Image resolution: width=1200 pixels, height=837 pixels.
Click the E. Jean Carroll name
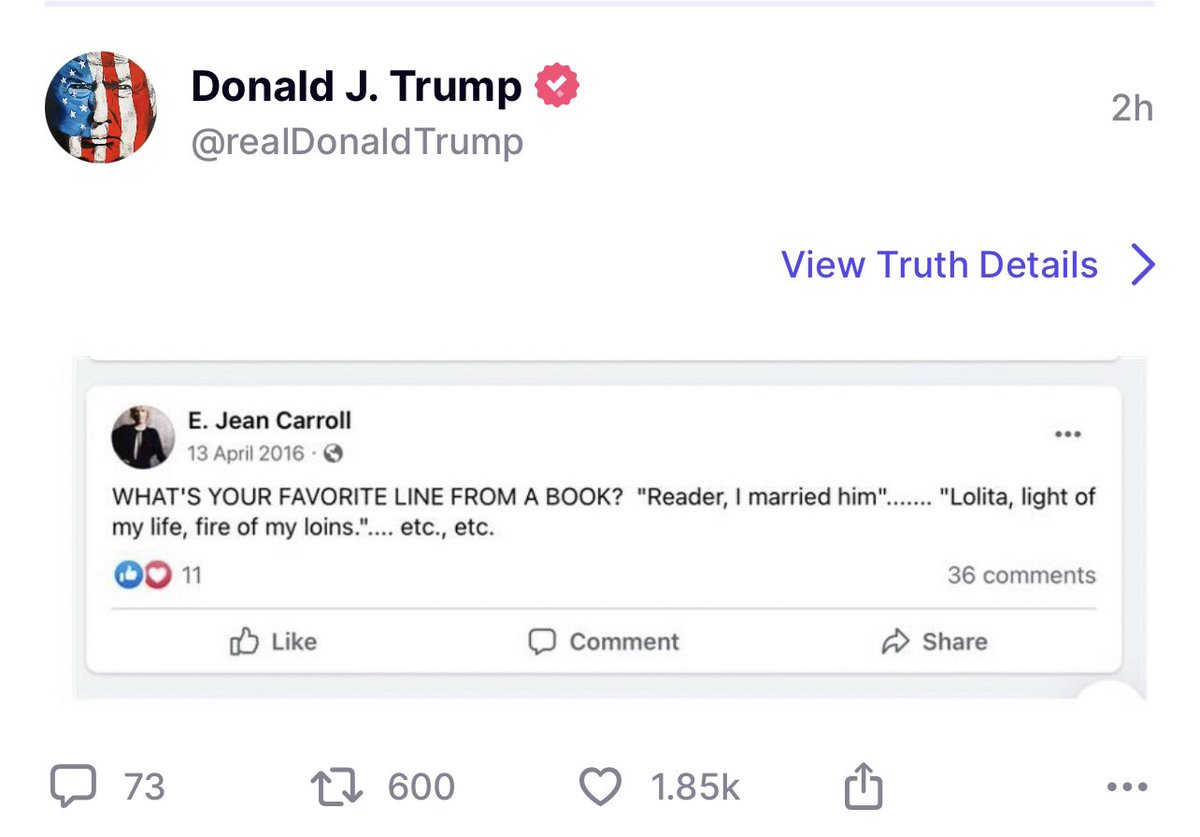pos(269,420)
